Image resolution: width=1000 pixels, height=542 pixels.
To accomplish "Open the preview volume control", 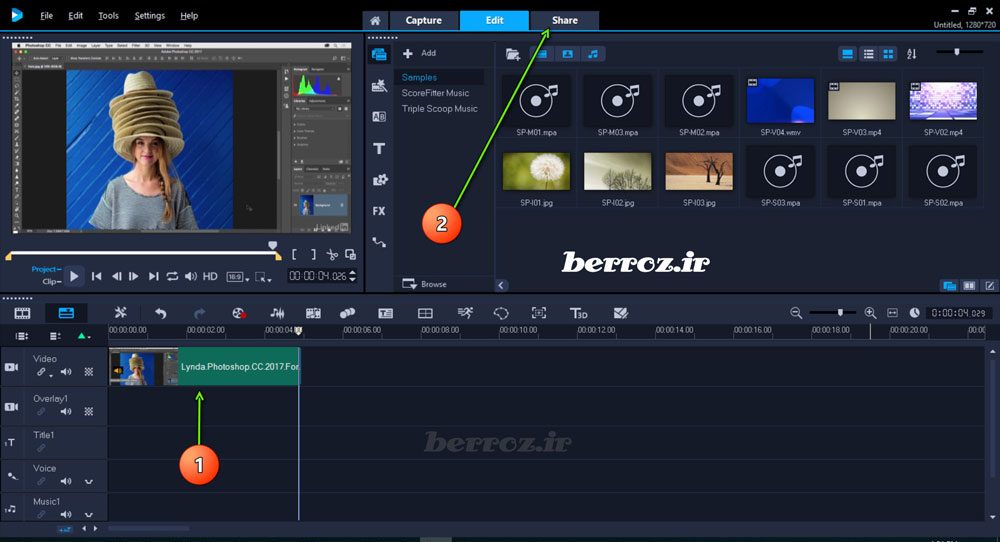I will pos(191,276).
